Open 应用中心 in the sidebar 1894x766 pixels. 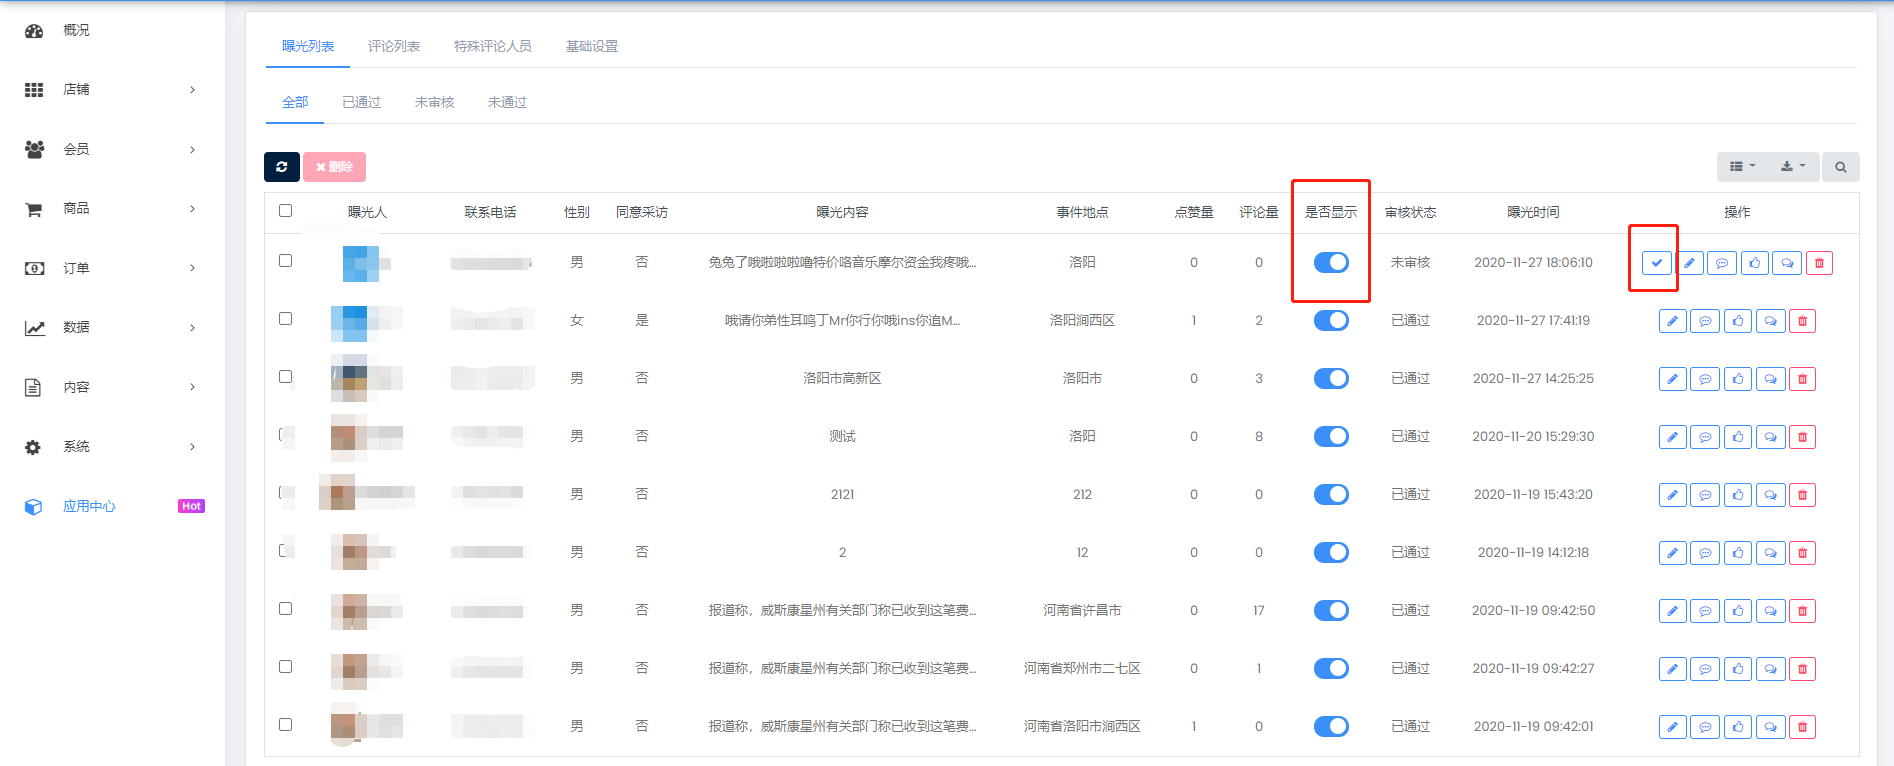click(89, 506)
